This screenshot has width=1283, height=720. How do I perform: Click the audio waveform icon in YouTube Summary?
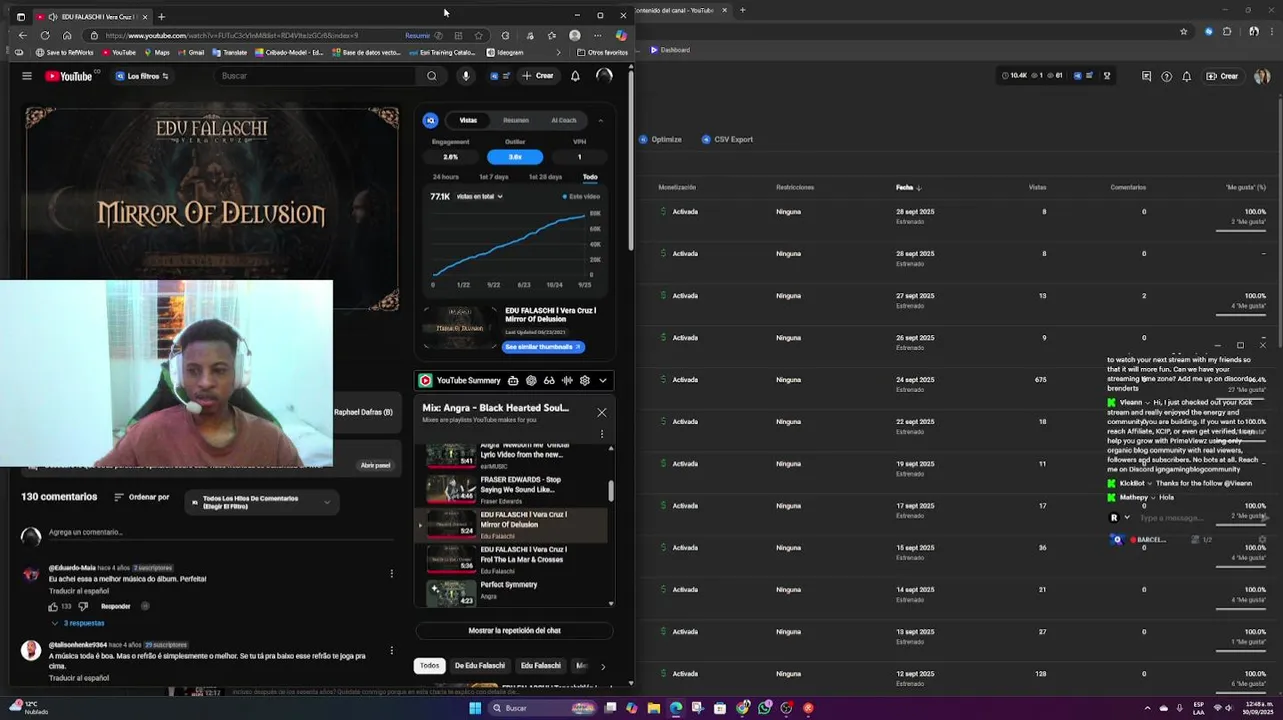pos(567,380)
